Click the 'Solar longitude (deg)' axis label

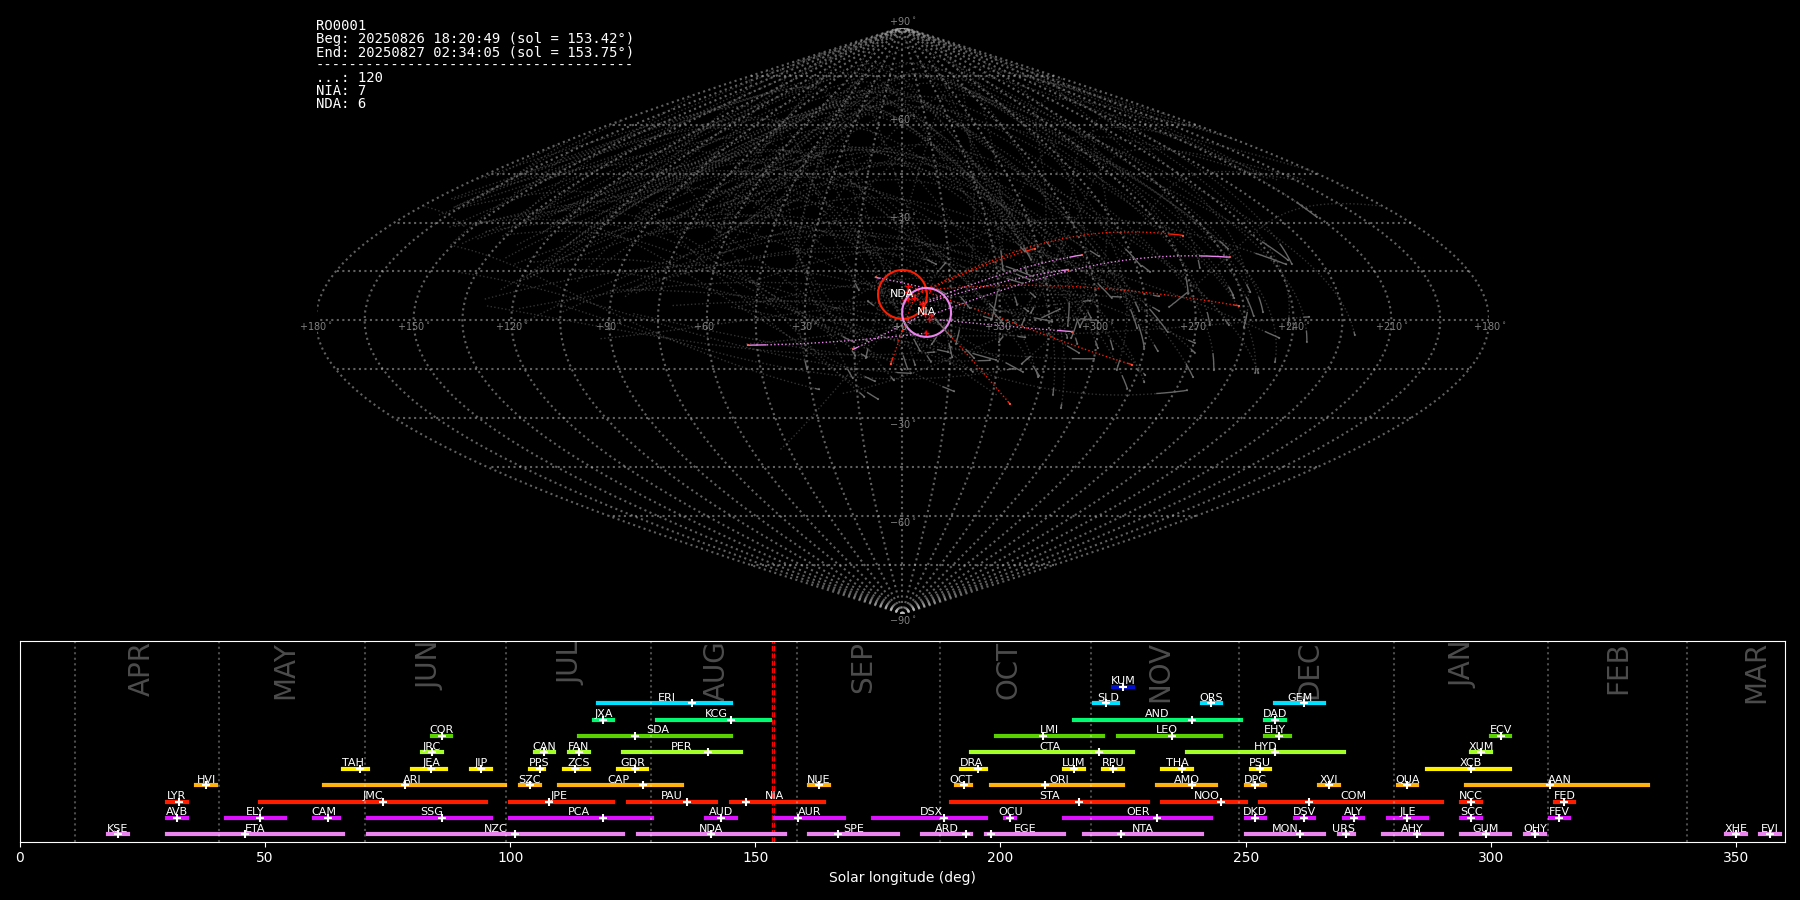click(902, 878)
